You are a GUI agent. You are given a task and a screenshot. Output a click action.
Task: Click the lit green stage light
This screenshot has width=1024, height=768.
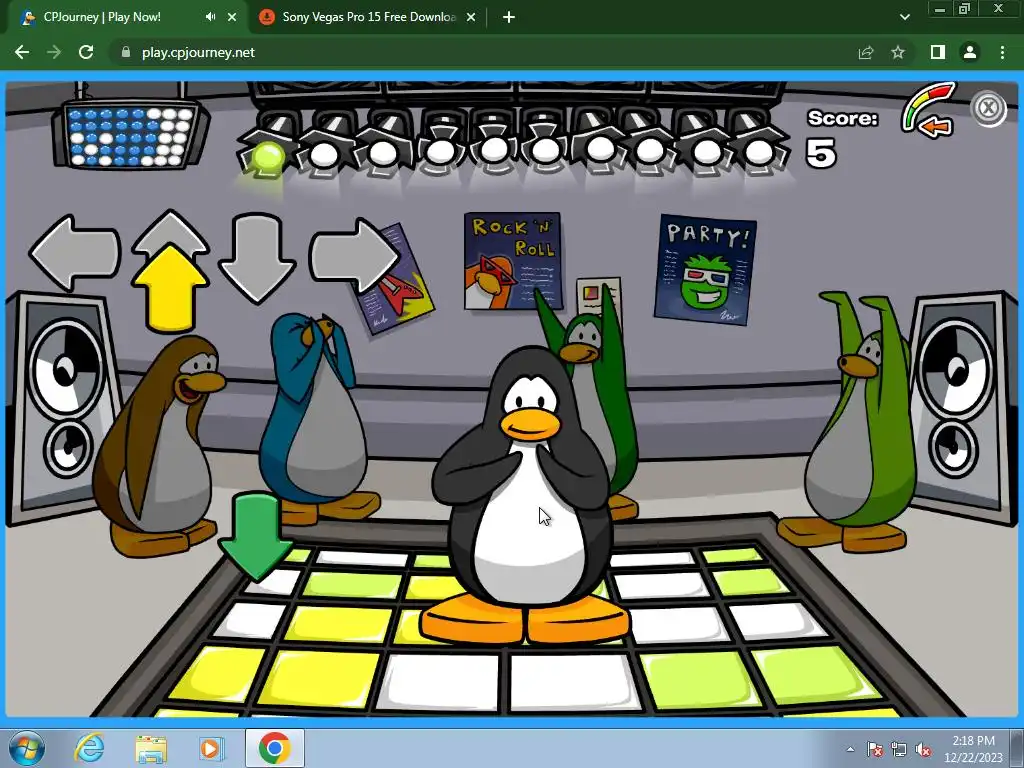click(x=266, y=158)
